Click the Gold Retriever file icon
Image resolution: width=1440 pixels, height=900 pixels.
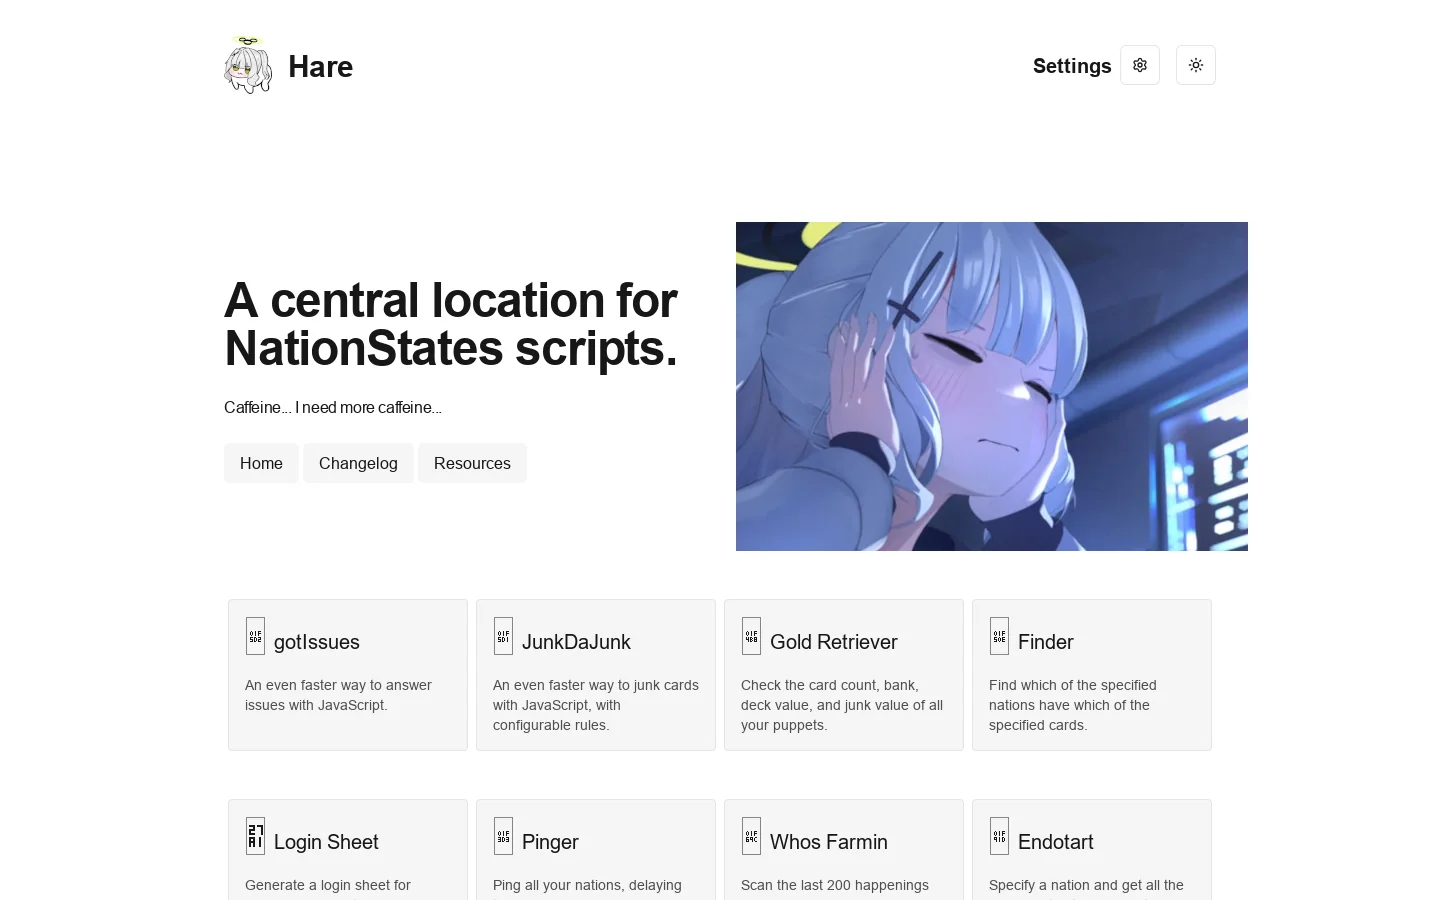click(751, 636)
